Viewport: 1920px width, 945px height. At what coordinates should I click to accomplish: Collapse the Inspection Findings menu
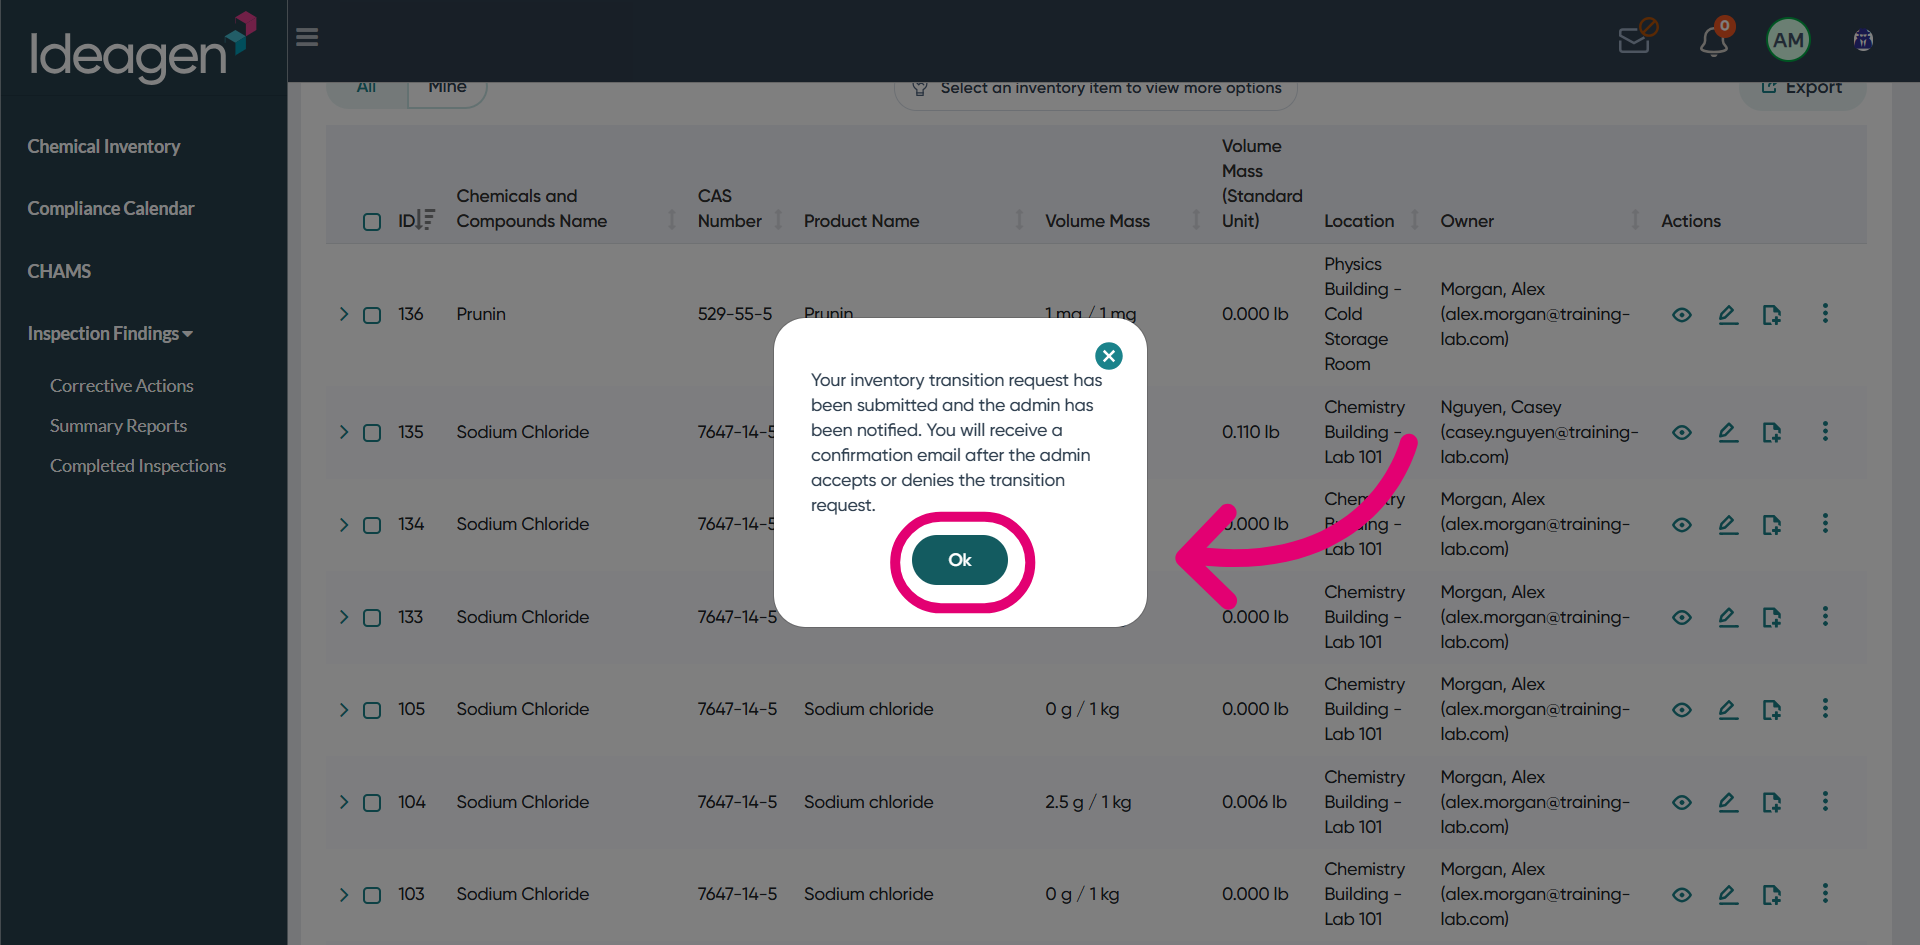[x=110, y=334]
